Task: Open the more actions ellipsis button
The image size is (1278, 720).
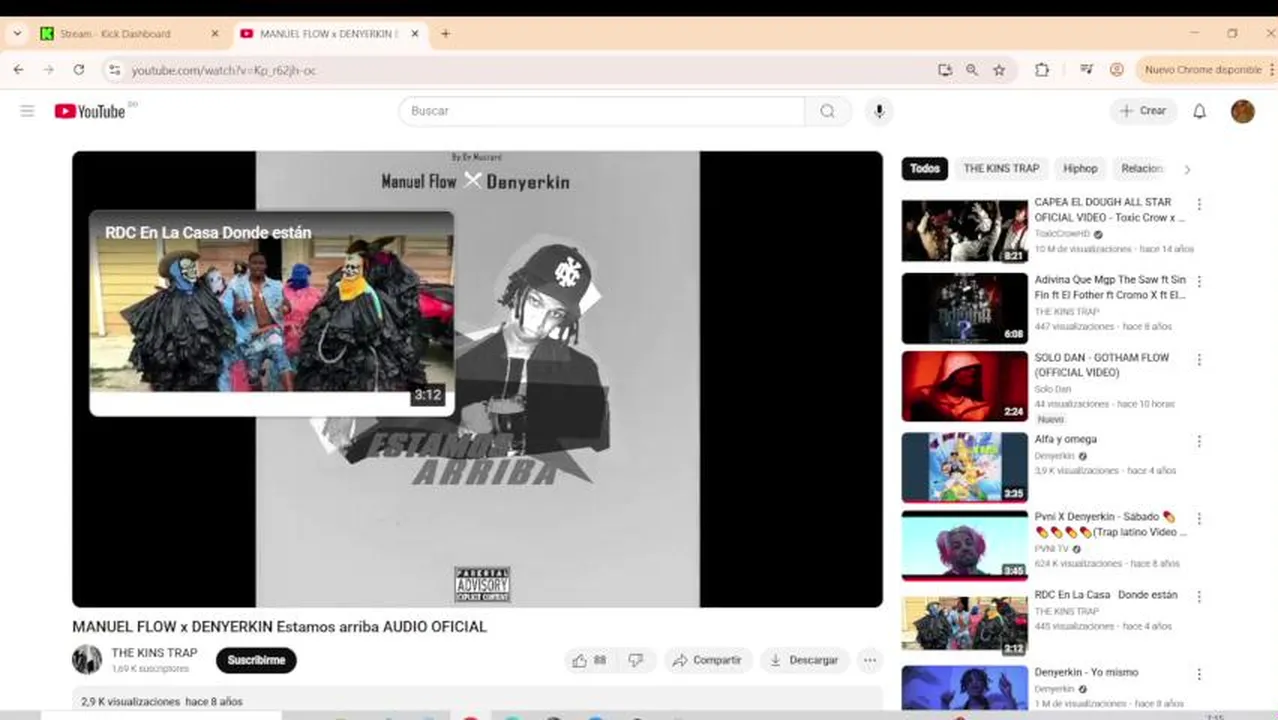Action: click(x=870, y=660)
